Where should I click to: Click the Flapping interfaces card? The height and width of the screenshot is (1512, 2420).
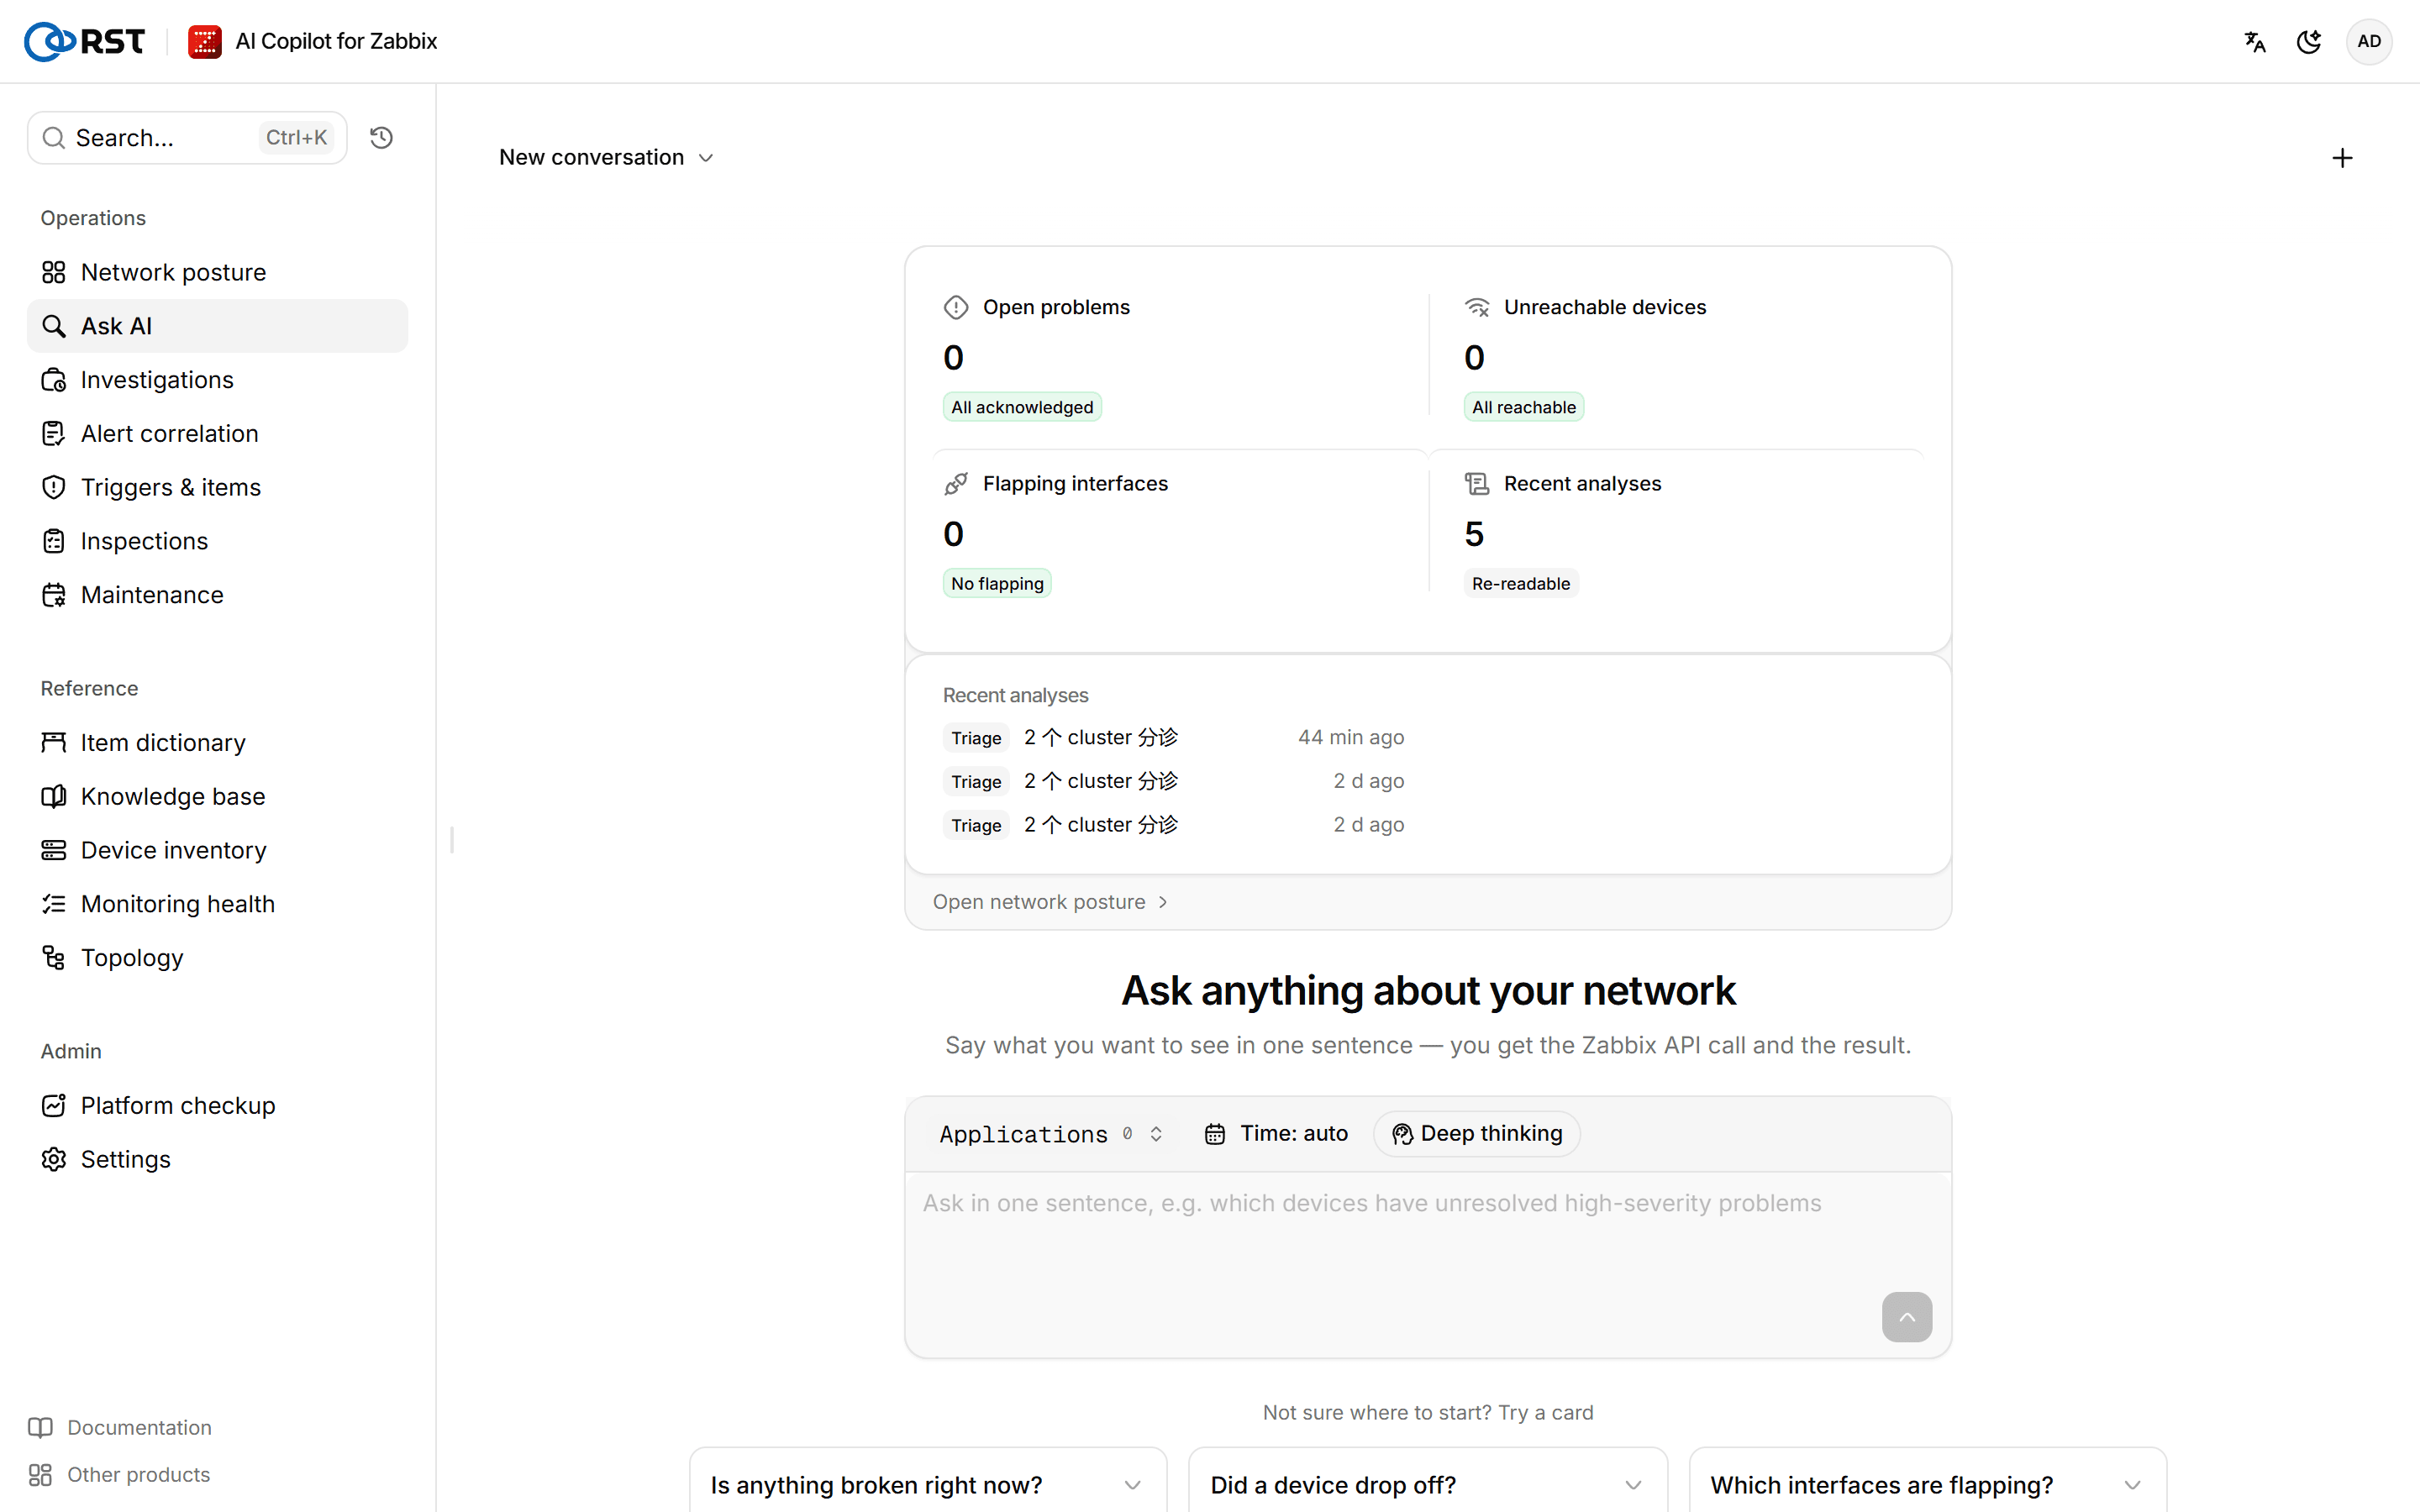click(1180, 536)
